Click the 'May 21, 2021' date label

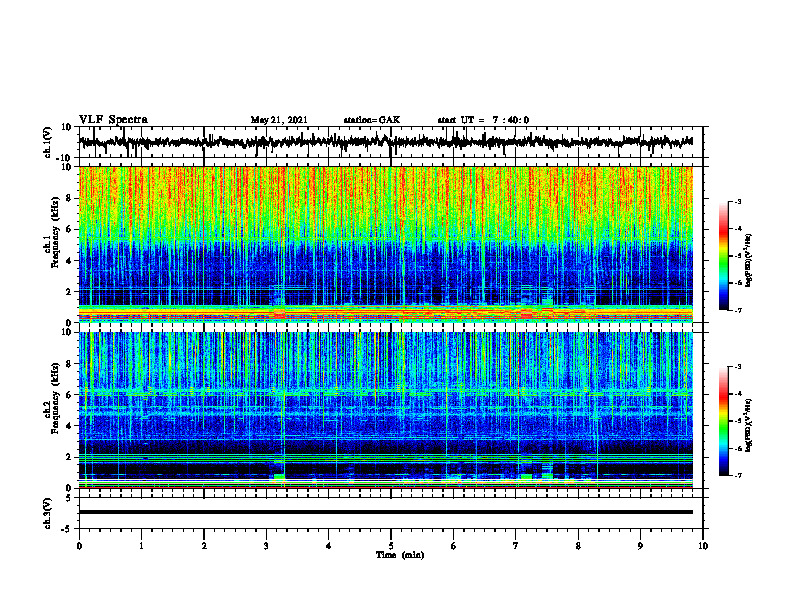point(279,120)
